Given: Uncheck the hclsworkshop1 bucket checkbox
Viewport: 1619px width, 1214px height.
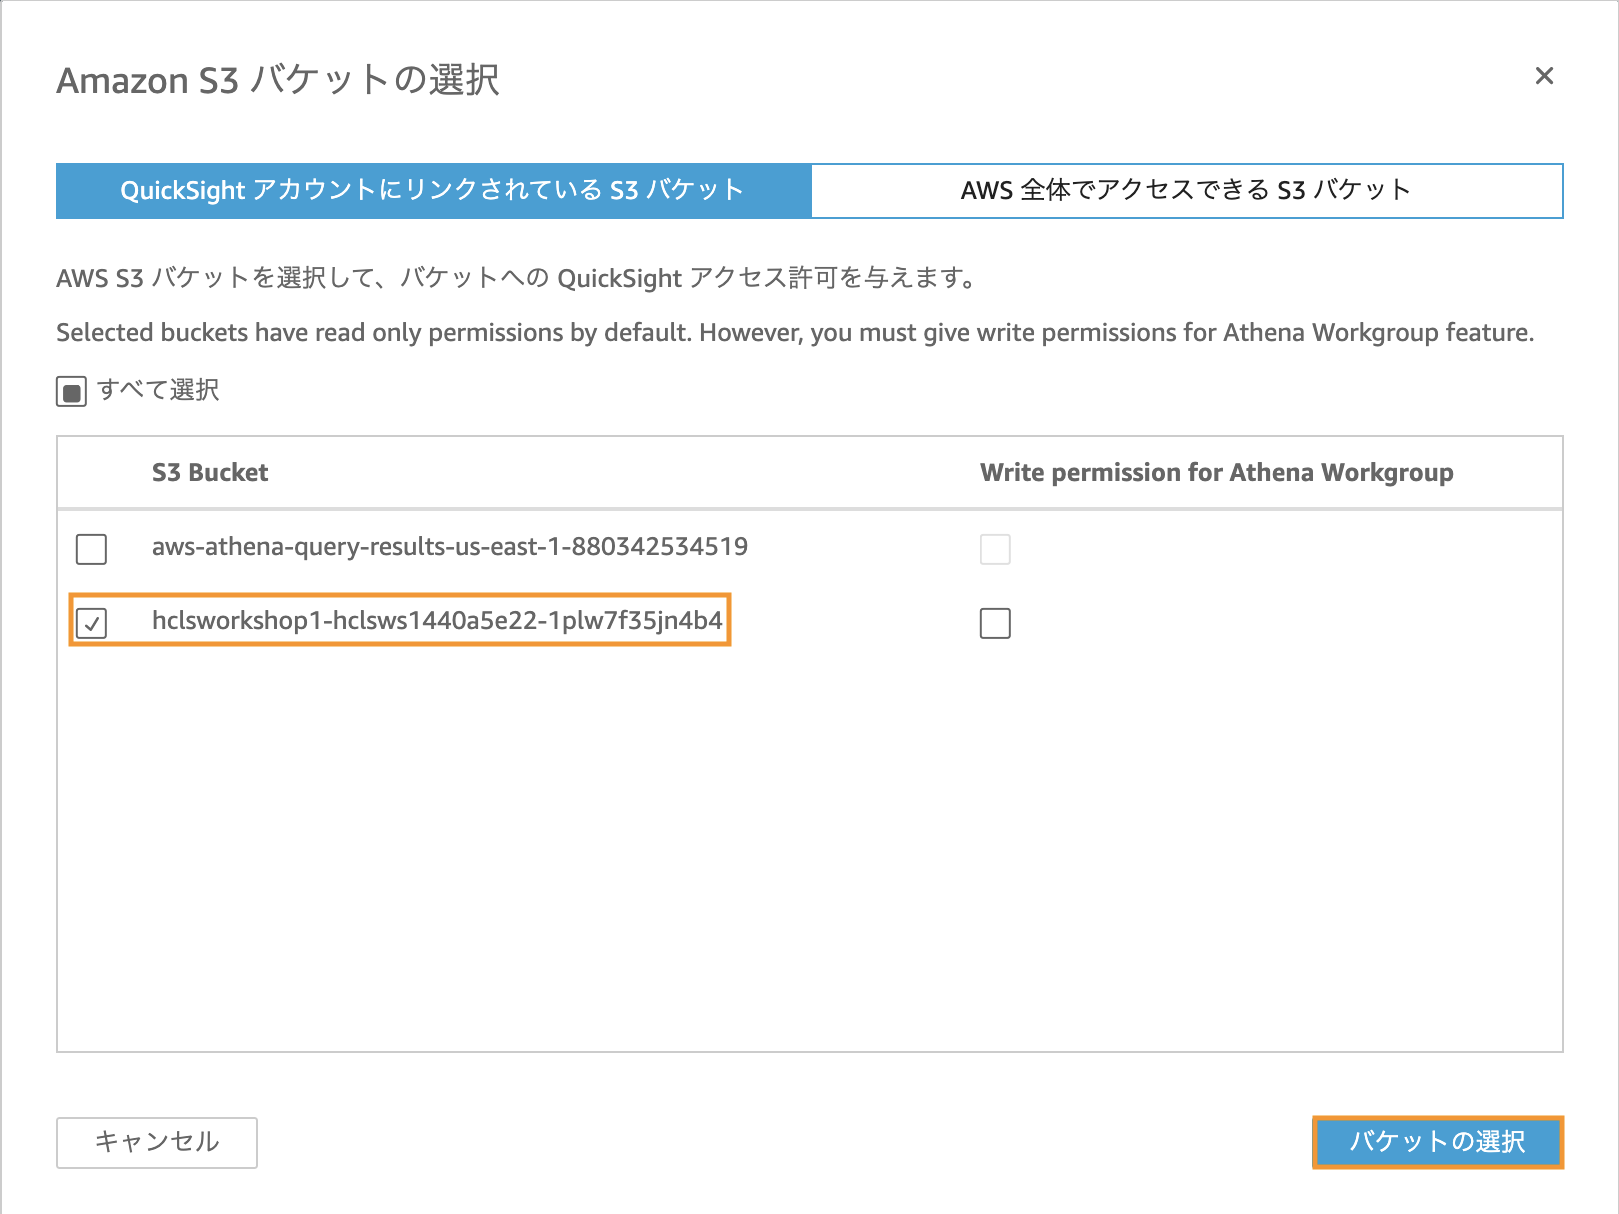Looking at the screenshot, I should pos(92,623).
